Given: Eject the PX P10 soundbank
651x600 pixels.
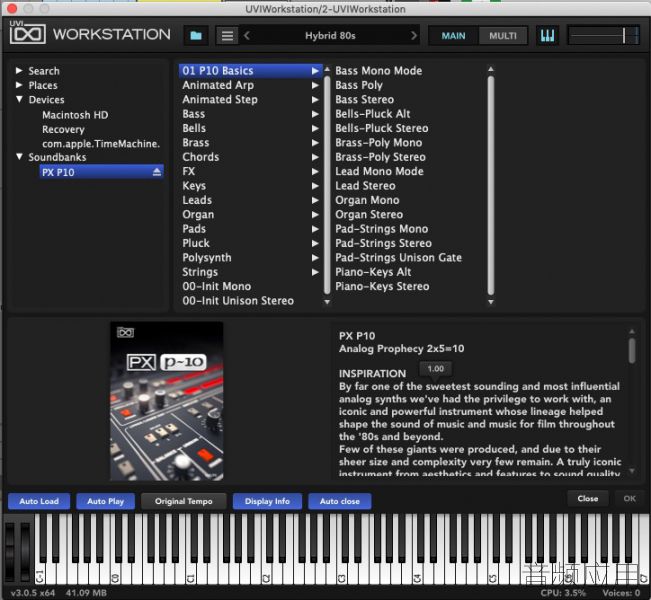Looking at the screenshot, I should point(157,172).
